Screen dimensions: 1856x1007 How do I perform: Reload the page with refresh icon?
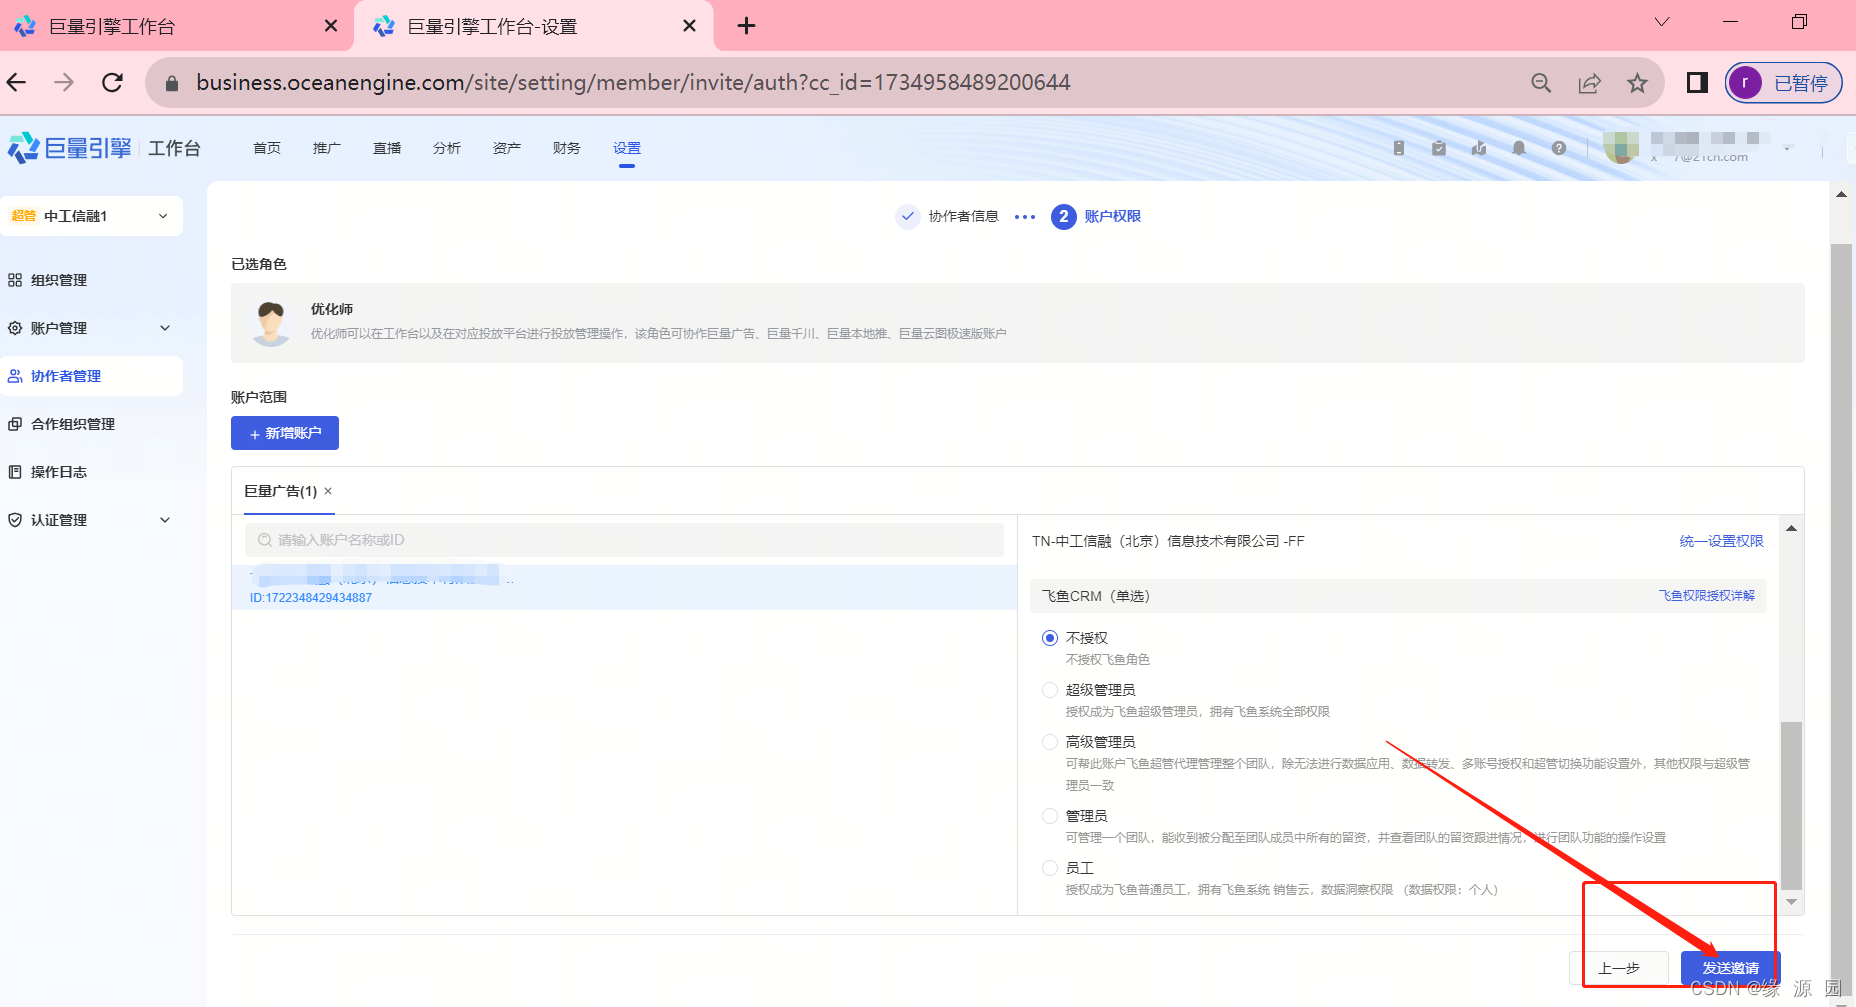(x=112, y=82)
